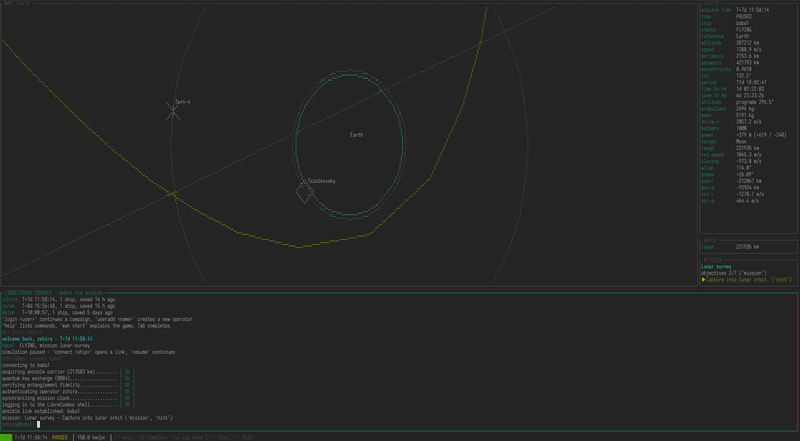Viewport: 800px width, 441px height.
Task: Click the Earth center dot on the map
Action: pos(349,146)
